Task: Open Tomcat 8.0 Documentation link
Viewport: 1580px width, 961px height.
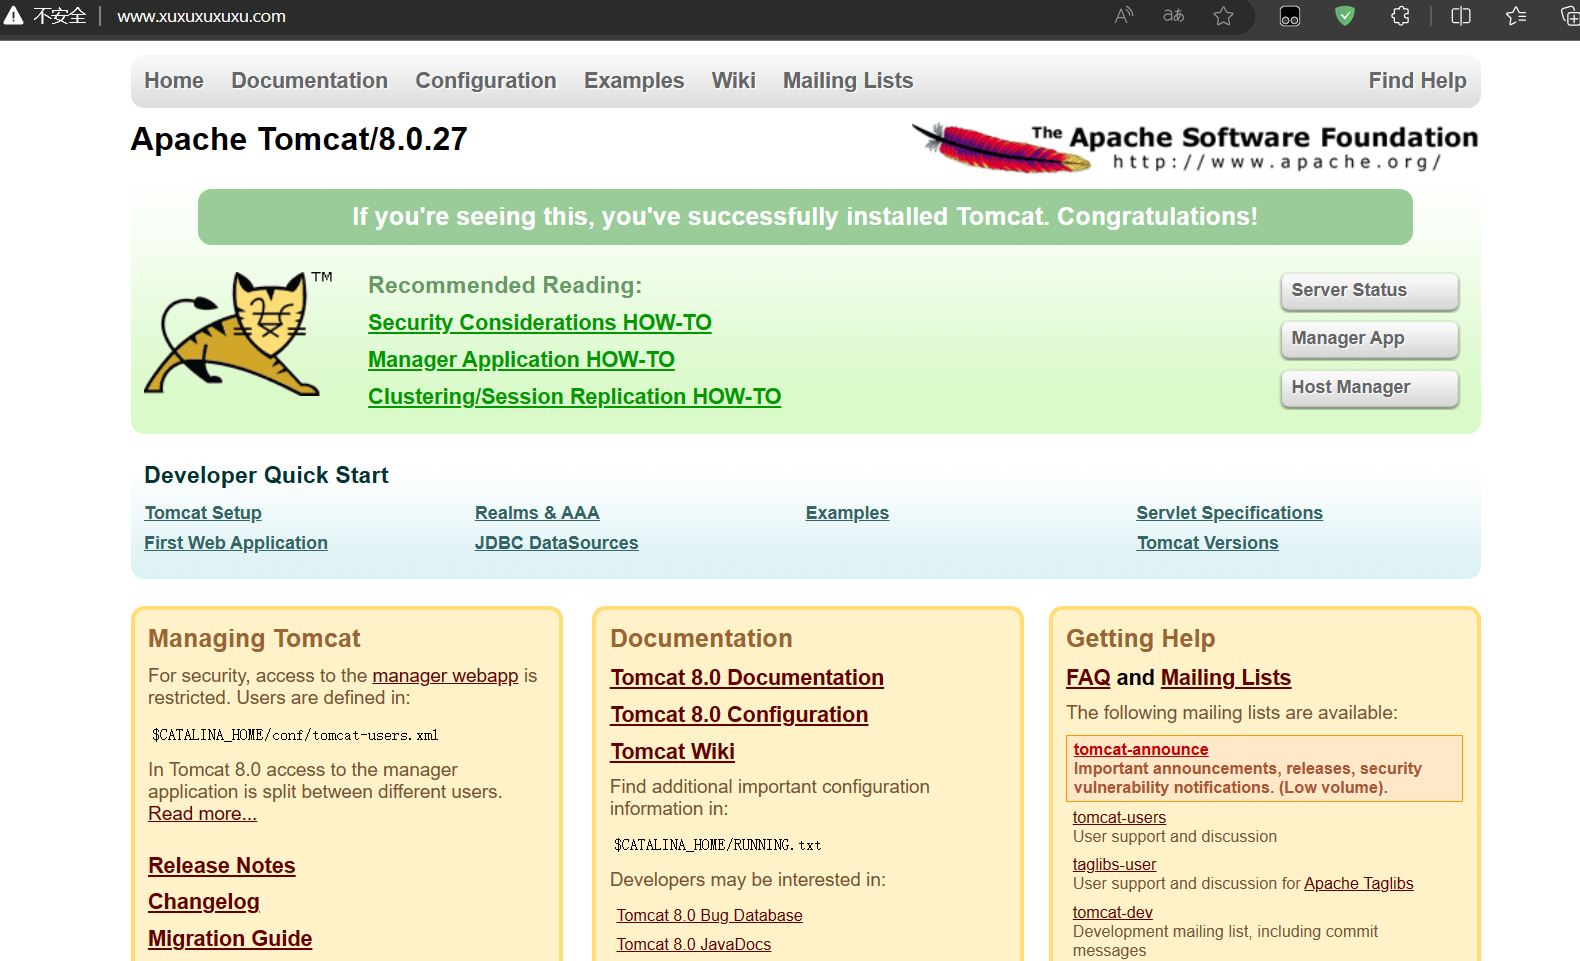Action: pyautogui.click(x=747, y=678)
